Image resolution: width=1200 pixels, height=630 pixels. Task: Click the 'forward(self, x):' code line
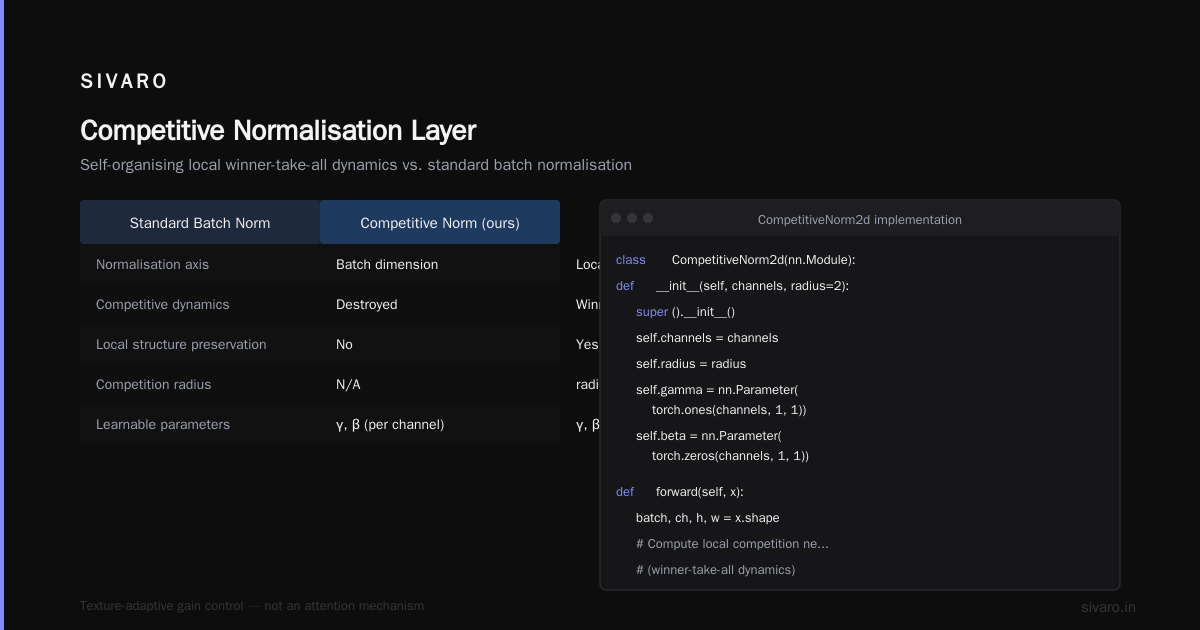point(700,492)
